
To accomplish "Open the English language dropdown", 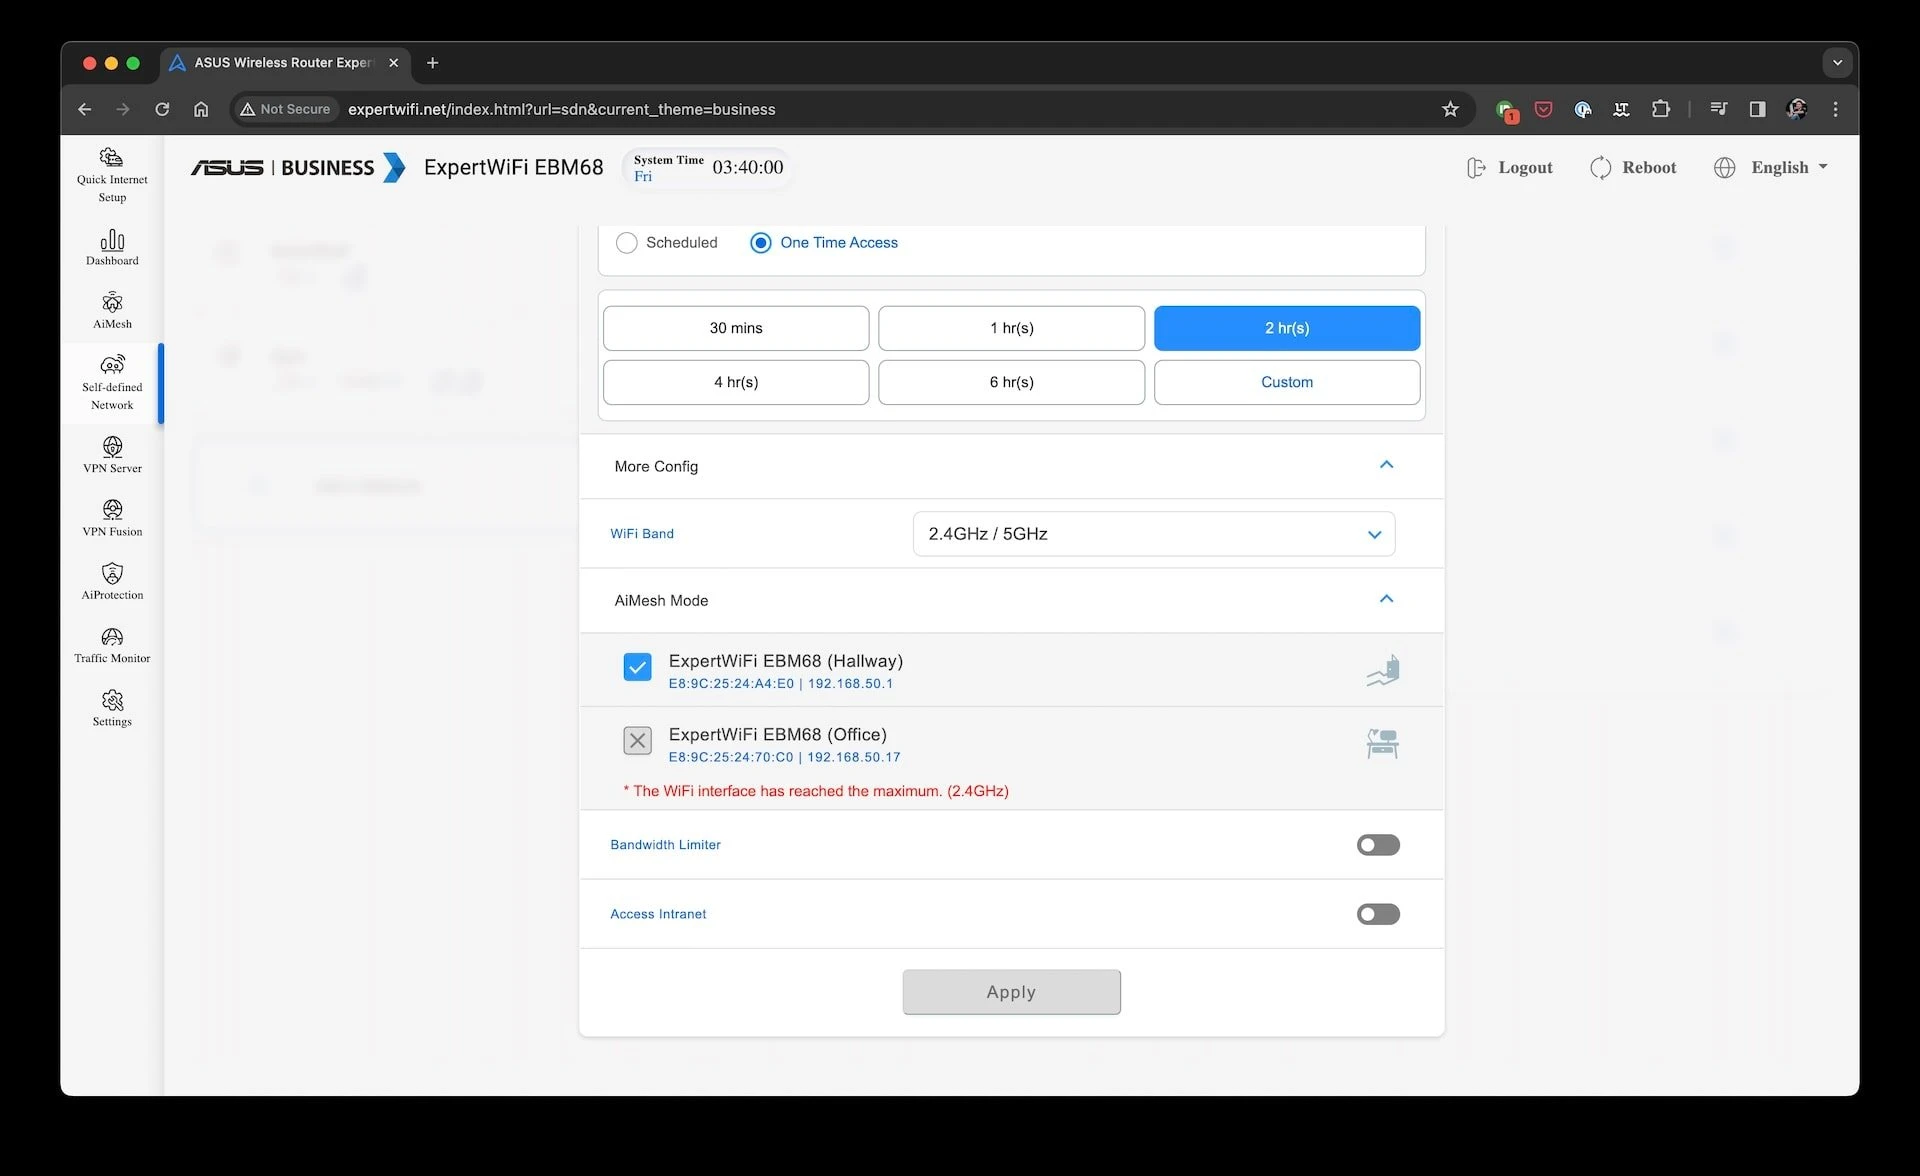I will tap(1789, 168).
